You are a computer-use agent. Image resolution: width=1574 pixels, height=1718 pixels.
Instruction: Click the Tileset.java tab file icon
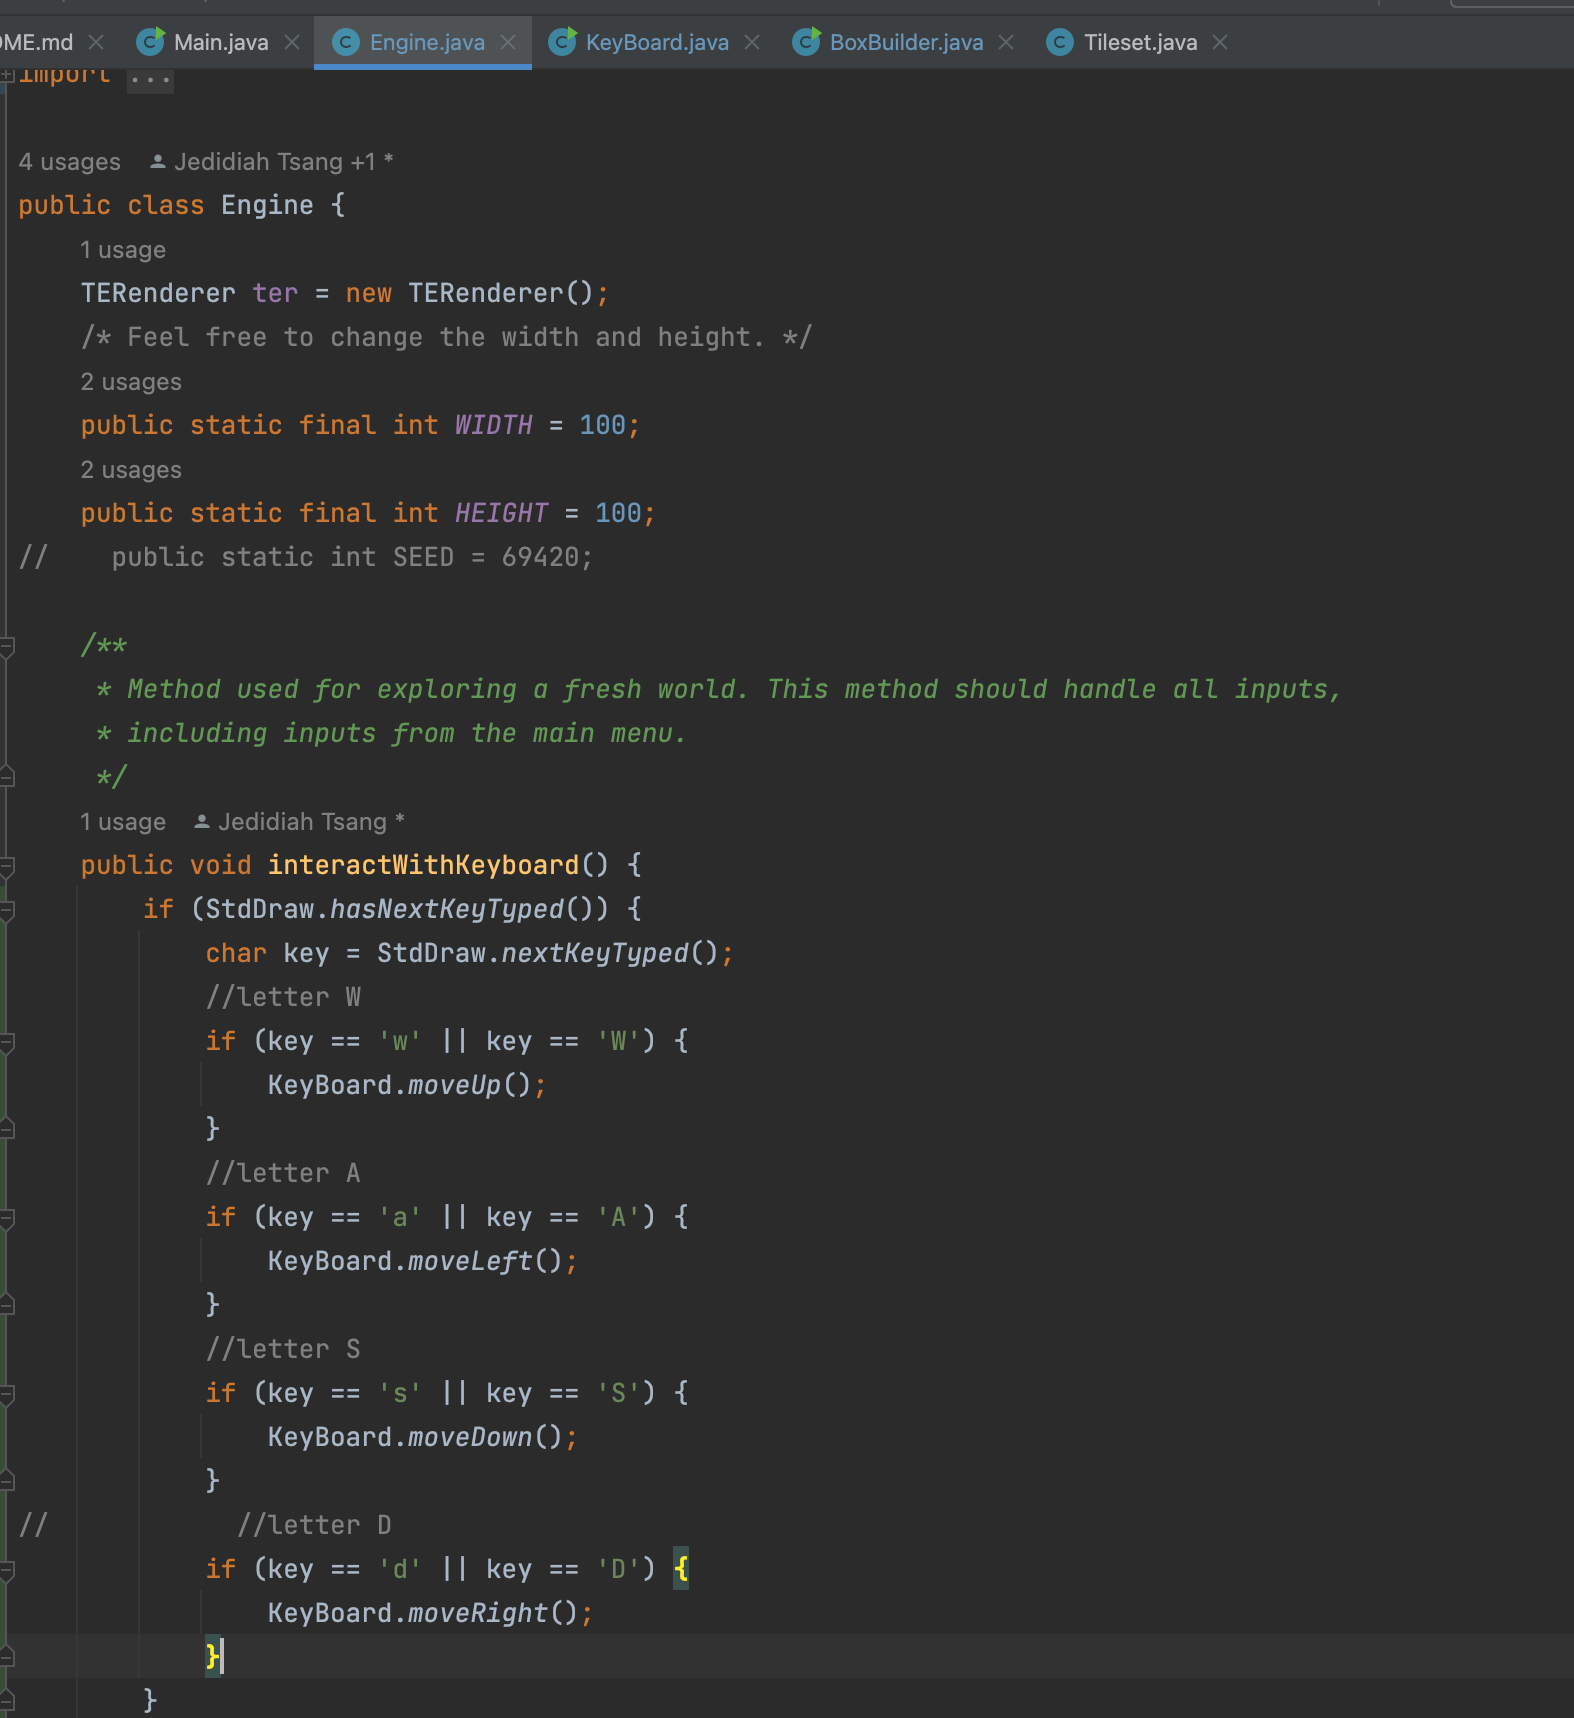[x=1060, y=42]
